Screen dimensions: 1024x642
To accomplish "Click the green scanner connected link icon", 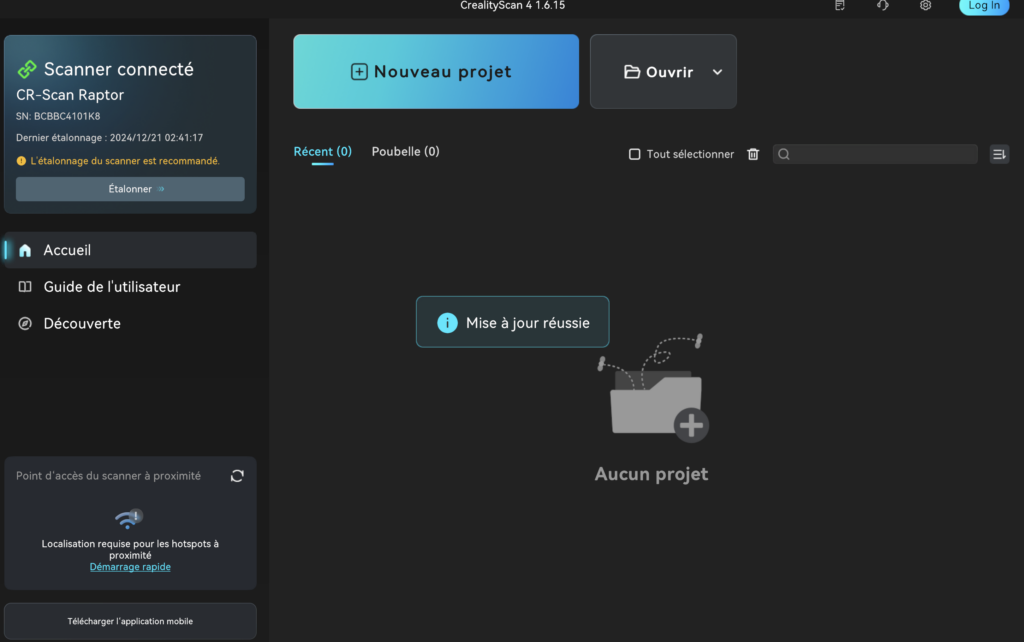I will [x=27, y=69].
